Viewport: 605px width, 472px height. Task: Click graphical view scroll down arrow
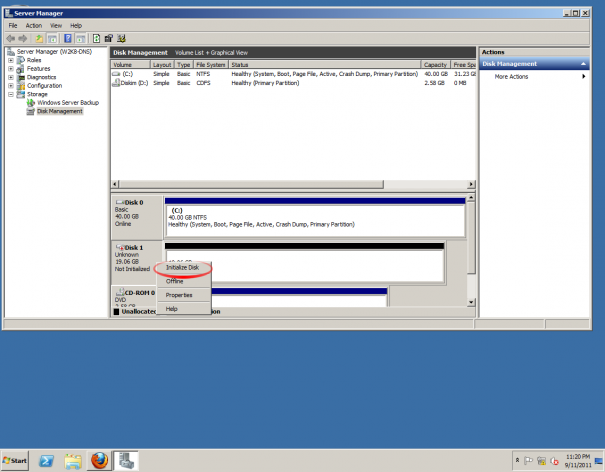pos(471,302)
